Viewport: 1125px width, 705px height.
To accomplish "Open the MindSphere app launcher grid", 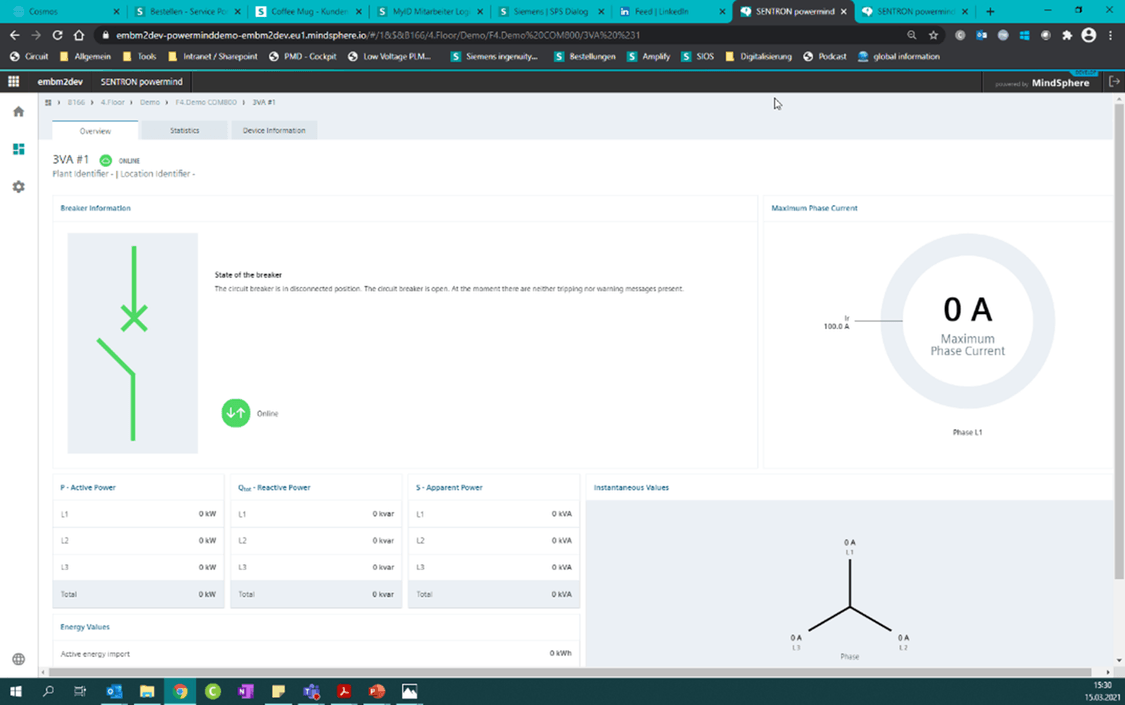I will click(14, 82).
